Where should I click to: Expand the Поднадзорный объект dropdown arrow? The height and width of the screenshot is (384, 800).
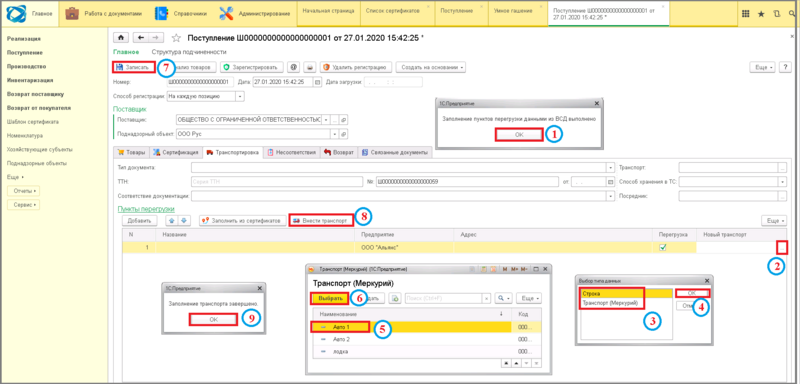[335, 134]
